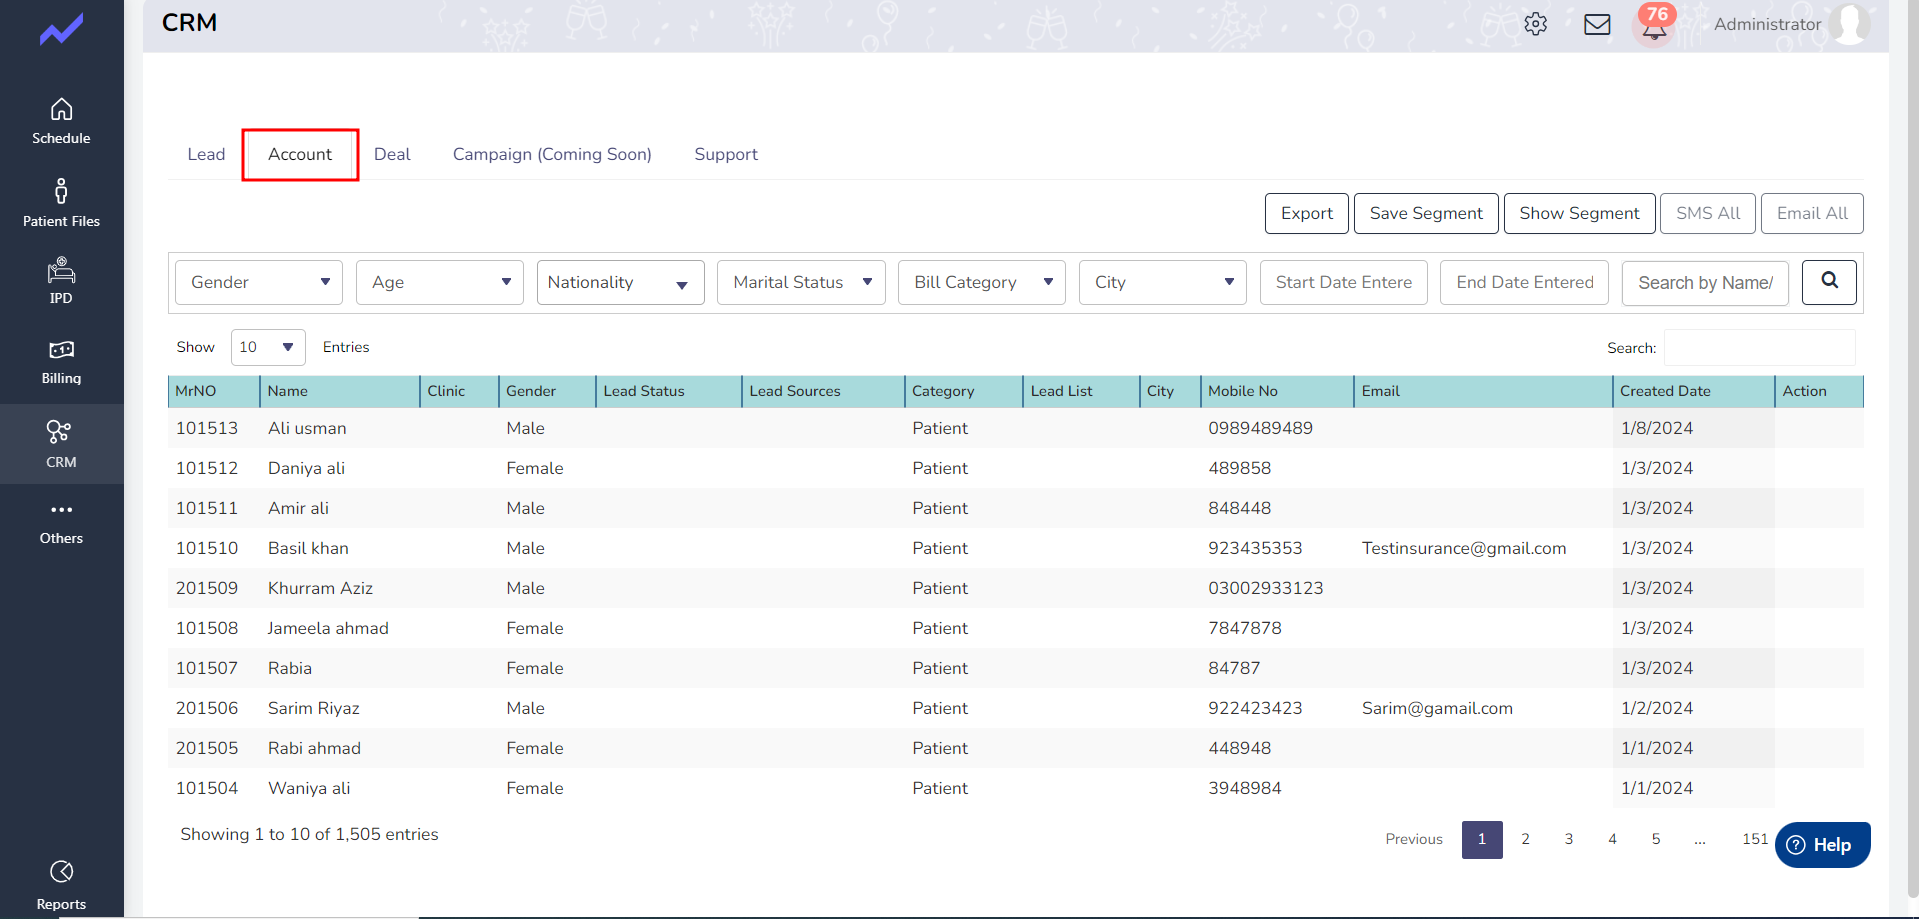
Task: Click the name Jameela ahmad
Action: point(328,628)
